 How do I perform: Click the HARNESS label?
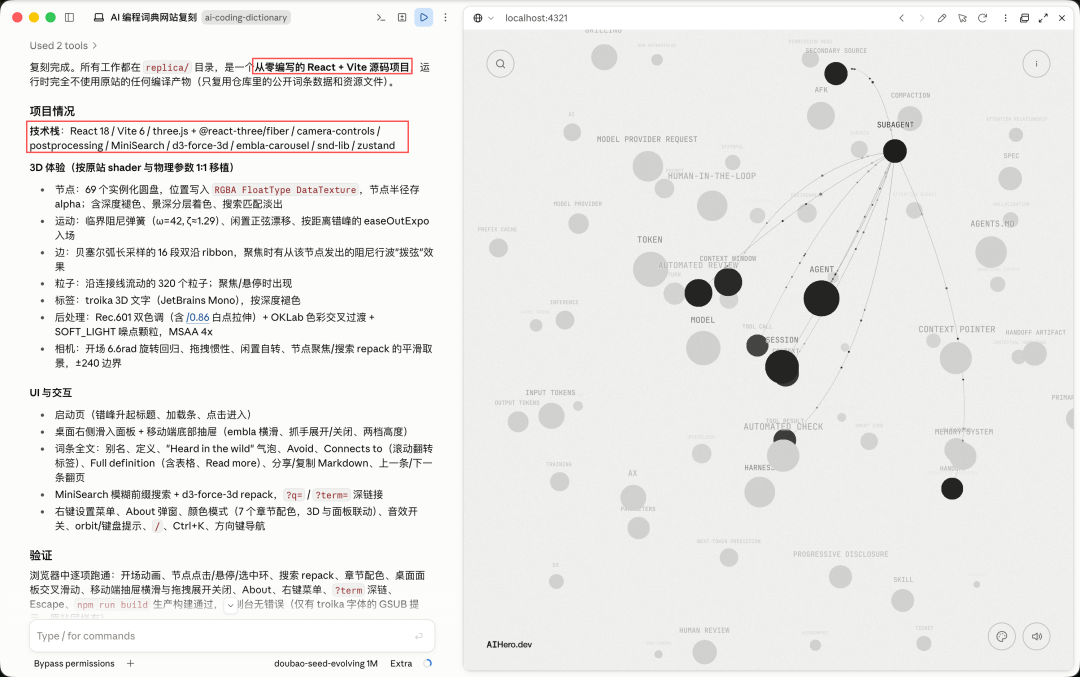click(759, 468)
